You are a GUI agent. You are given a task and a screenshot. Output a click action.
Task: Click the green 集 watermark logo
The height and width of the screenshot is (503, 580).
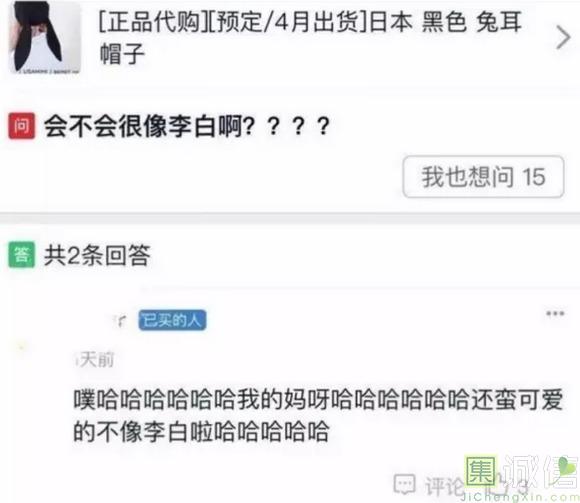480,471
